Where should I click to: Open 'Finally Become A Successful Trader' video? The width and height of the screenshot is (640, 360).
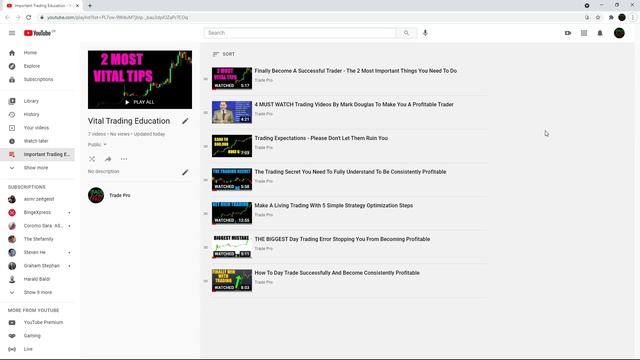point(356,71)
